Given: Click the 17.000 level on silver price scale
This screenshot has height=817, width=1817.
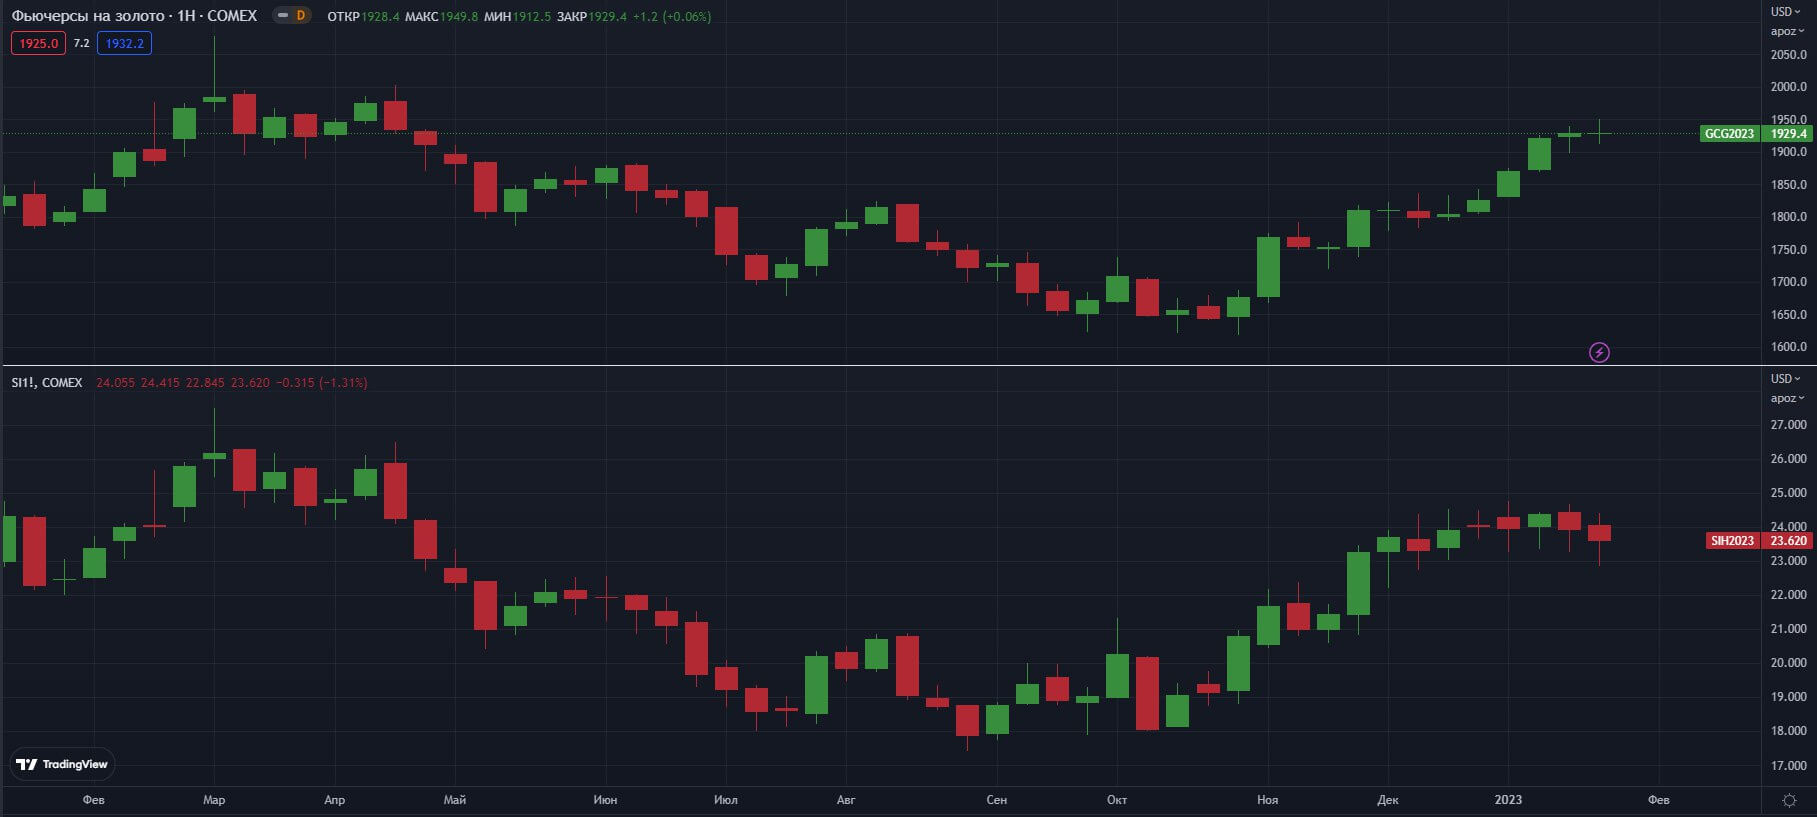Looking at the screenshot, I should tap(1789, 766).
